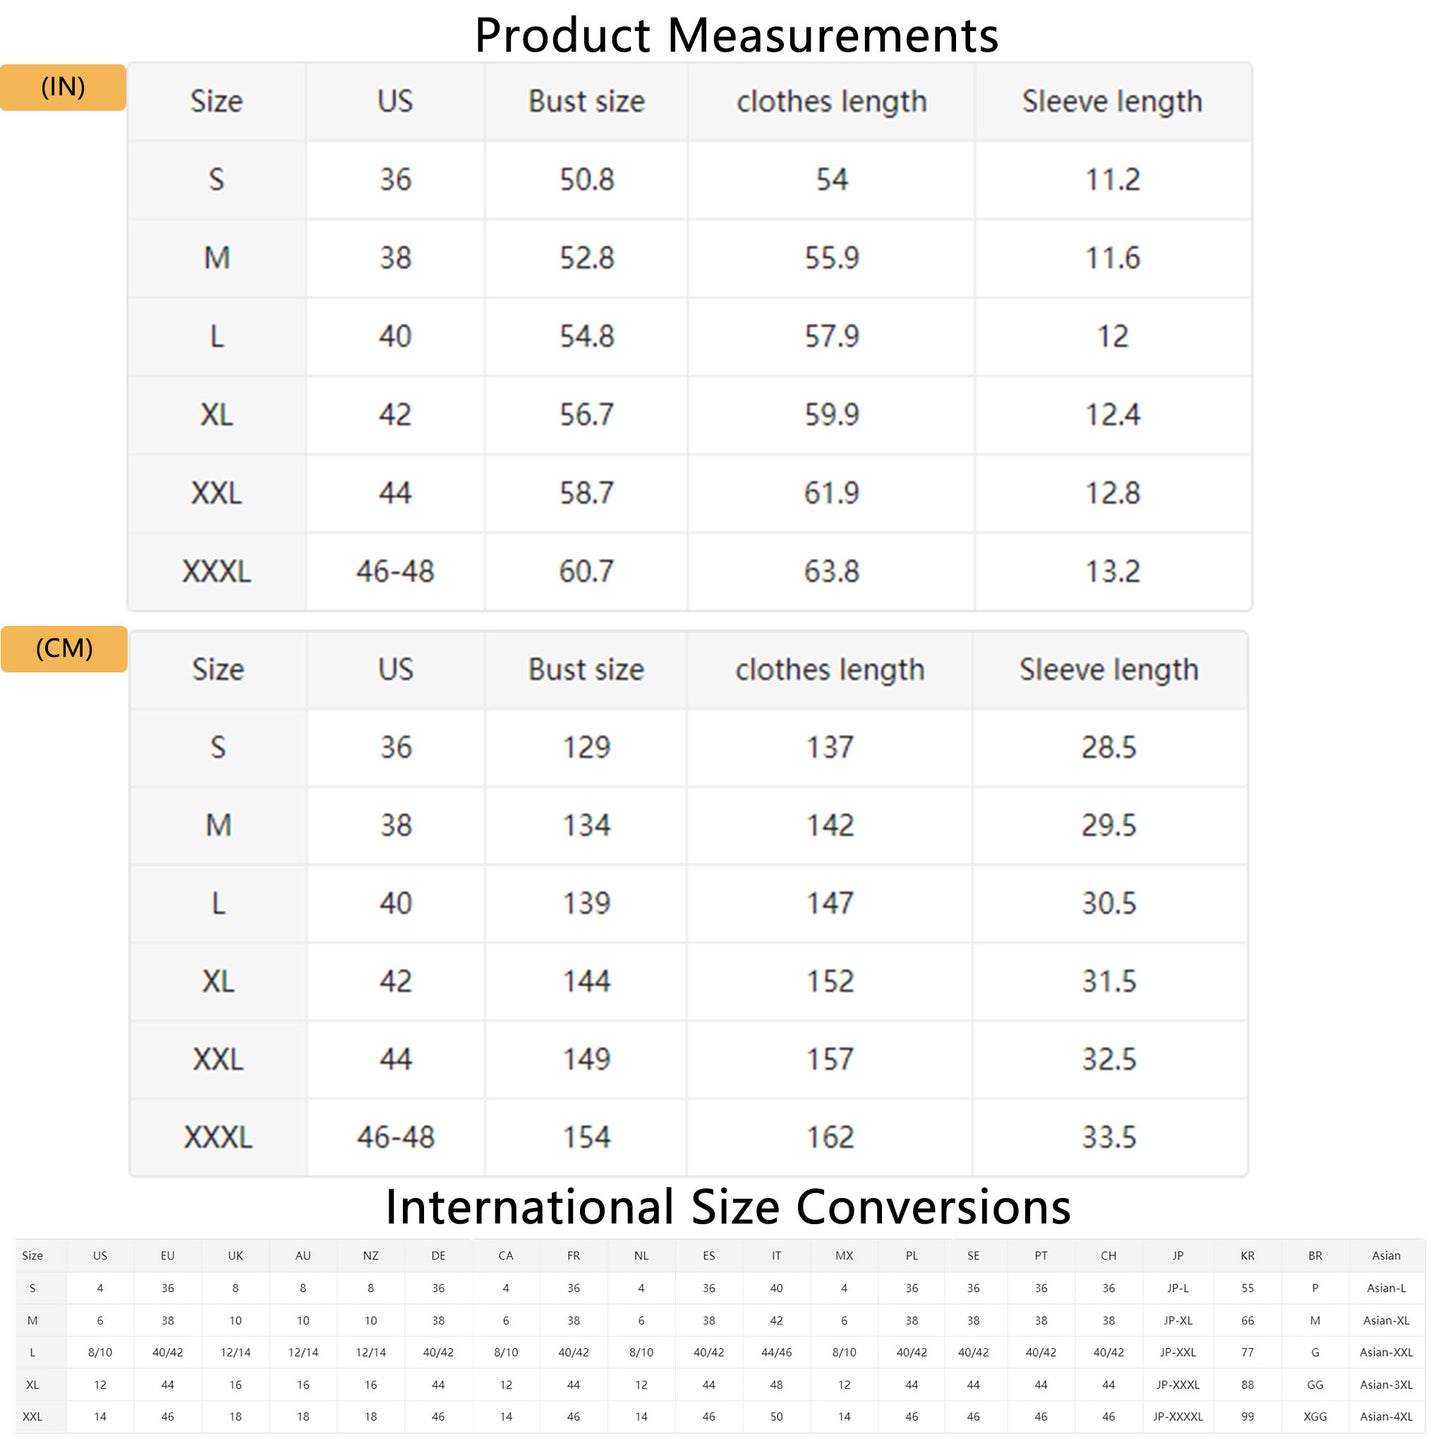Select clothes length 59.9 for XL
The height and width of the screenshot is (1445, 1445).
click(831, 415)
